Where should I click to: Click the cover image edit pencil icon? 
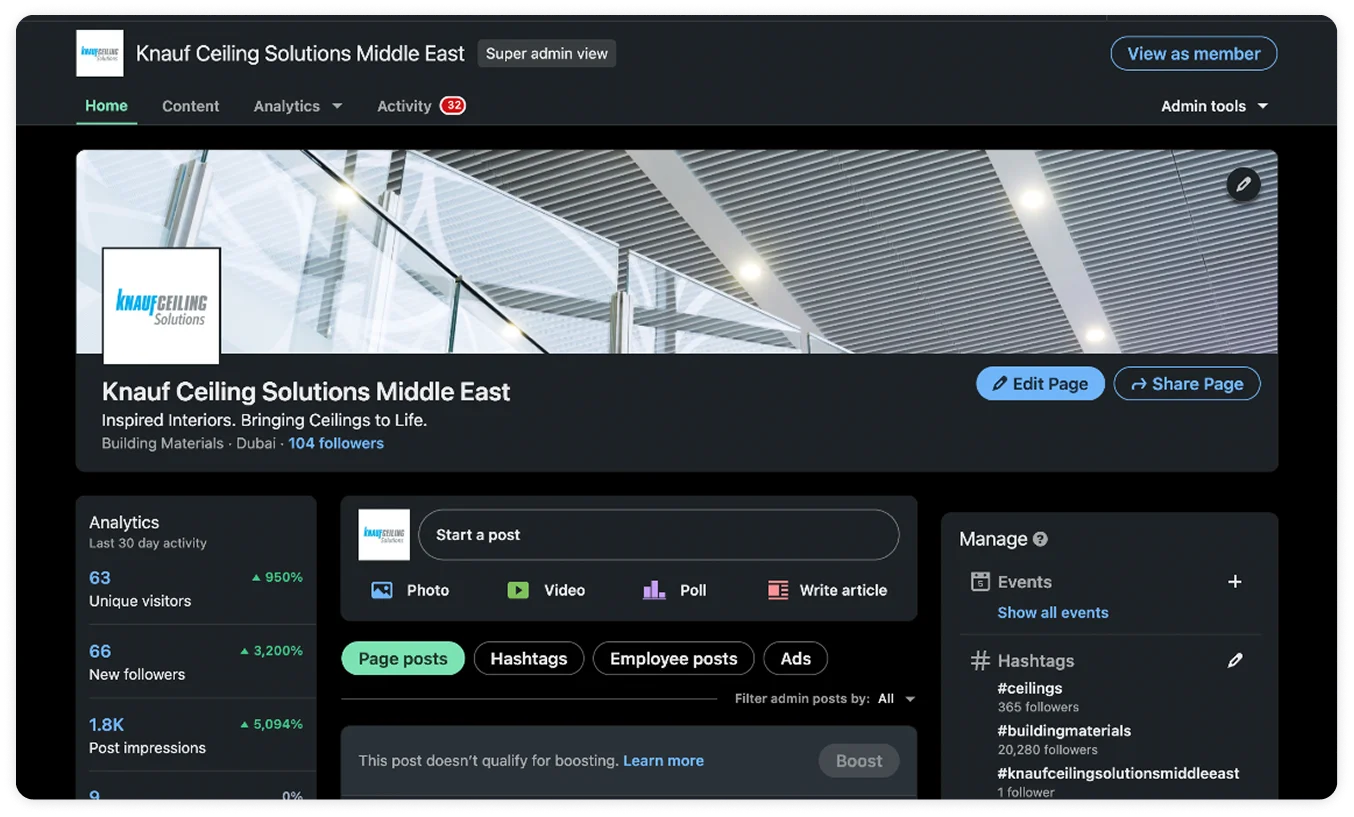click(x=1243, y=184)
